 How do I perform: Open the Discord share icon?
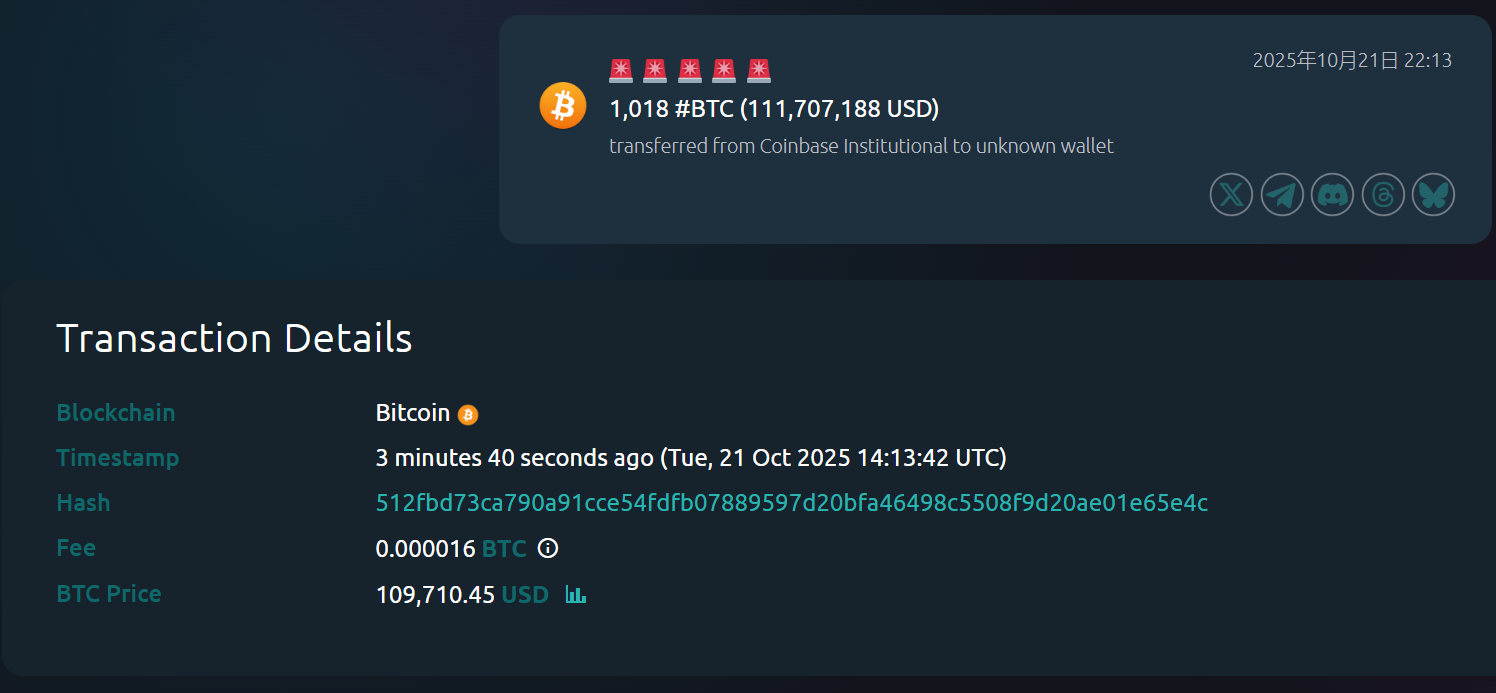pyautogui.click(x=1332, y=194)
